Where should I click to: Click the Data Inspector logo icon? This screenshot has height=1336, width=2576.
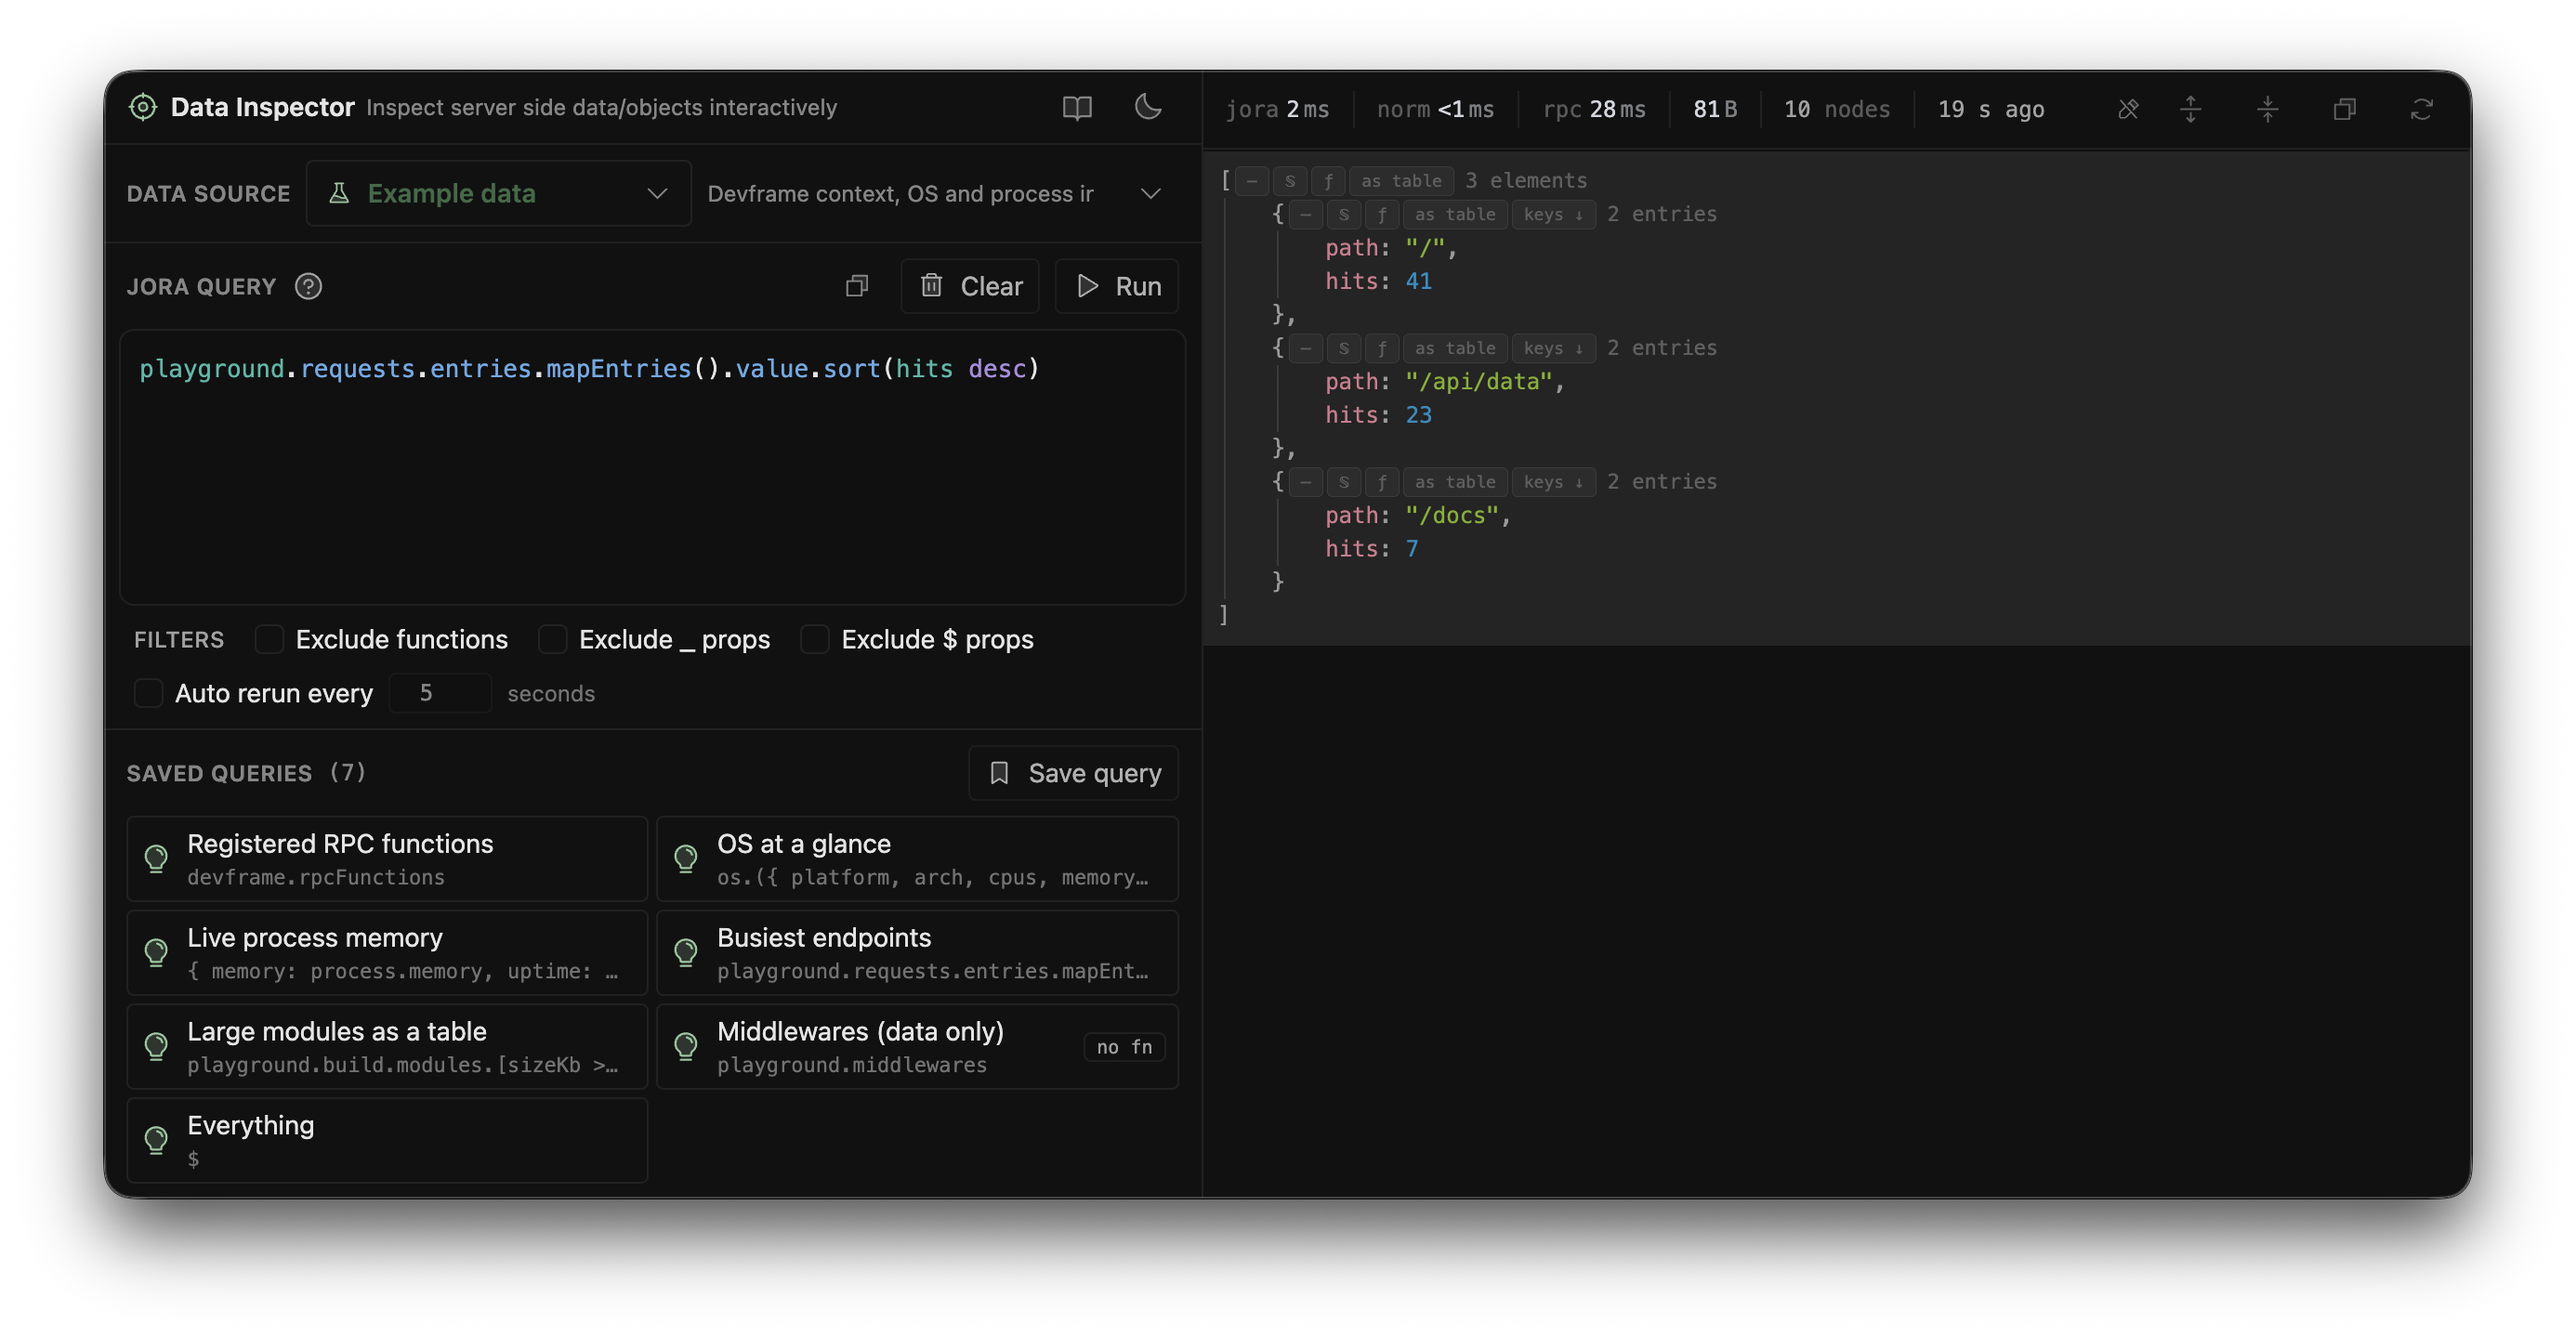tap(143, 107)
